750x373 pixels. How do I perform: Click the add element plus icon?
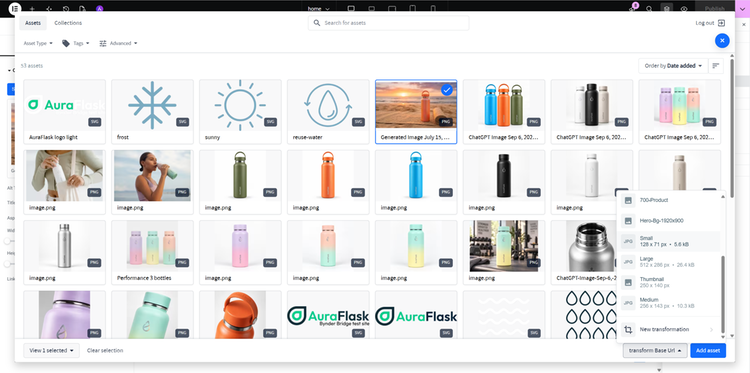pyautogui.click(x=32, y=9)
